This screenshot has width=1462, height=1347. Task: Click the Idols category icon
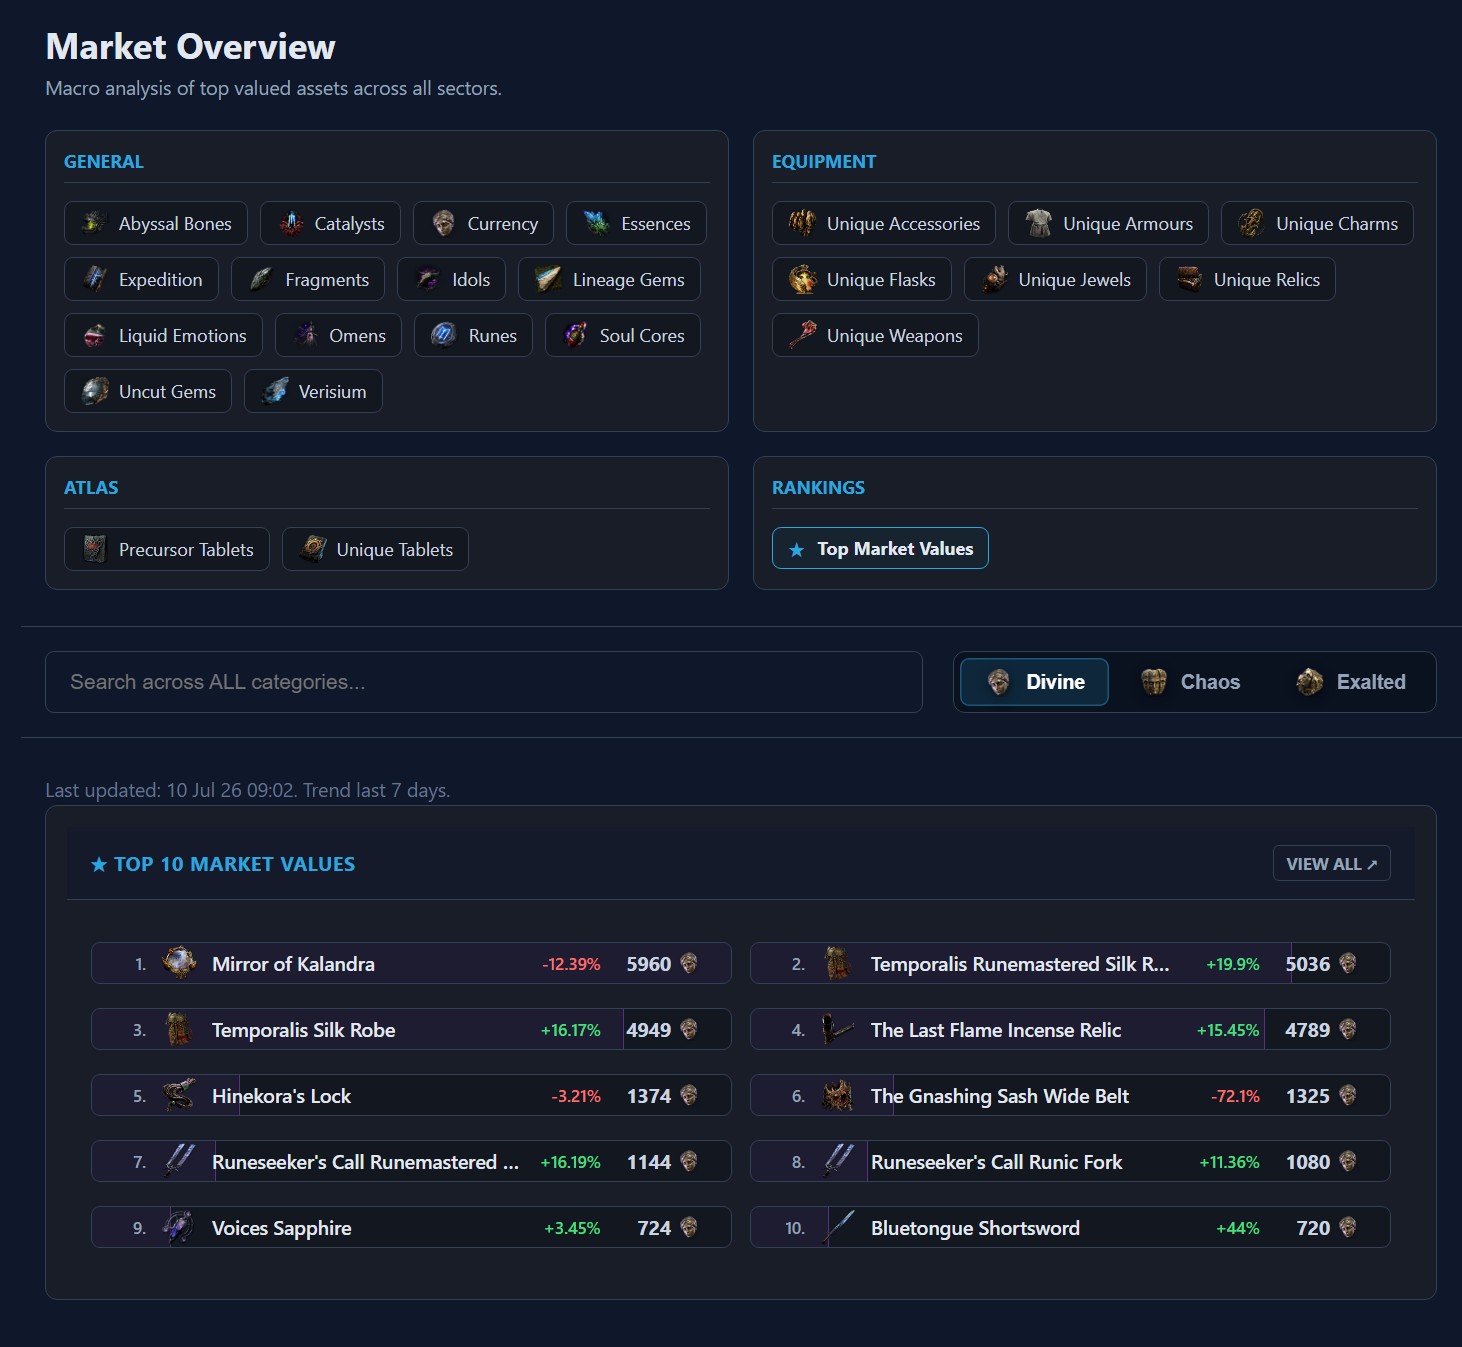[428, 279]
